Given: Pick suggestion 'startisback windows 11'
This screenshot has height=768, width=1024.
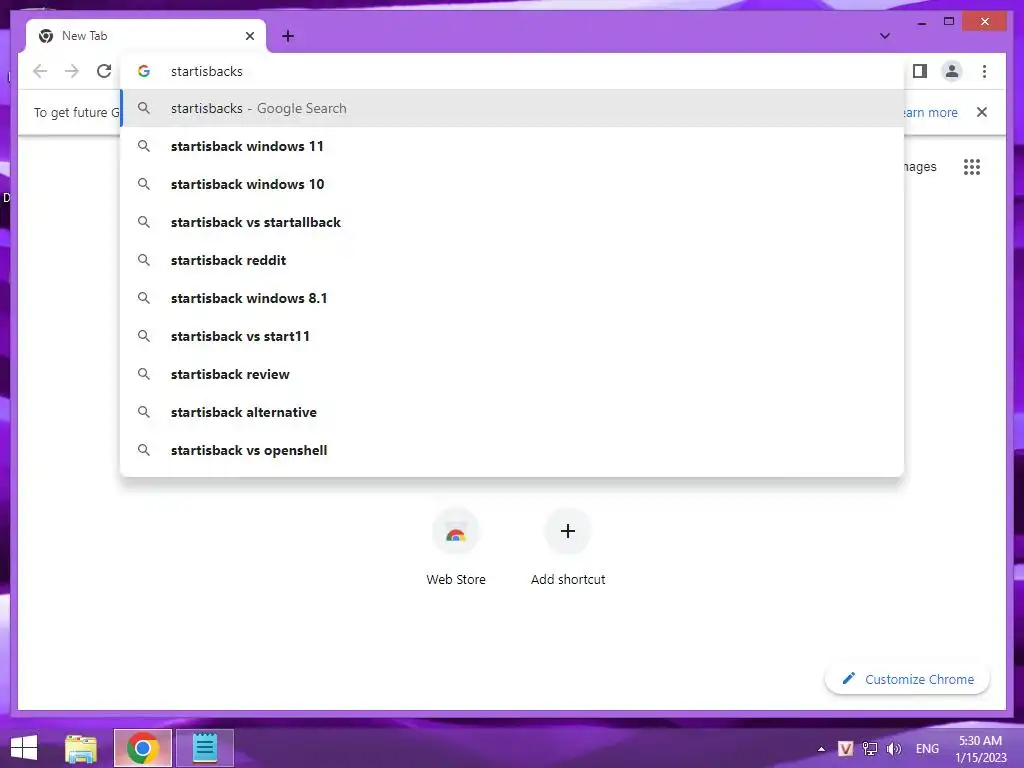Looking at the screenshot, I should tap(513, 146).
